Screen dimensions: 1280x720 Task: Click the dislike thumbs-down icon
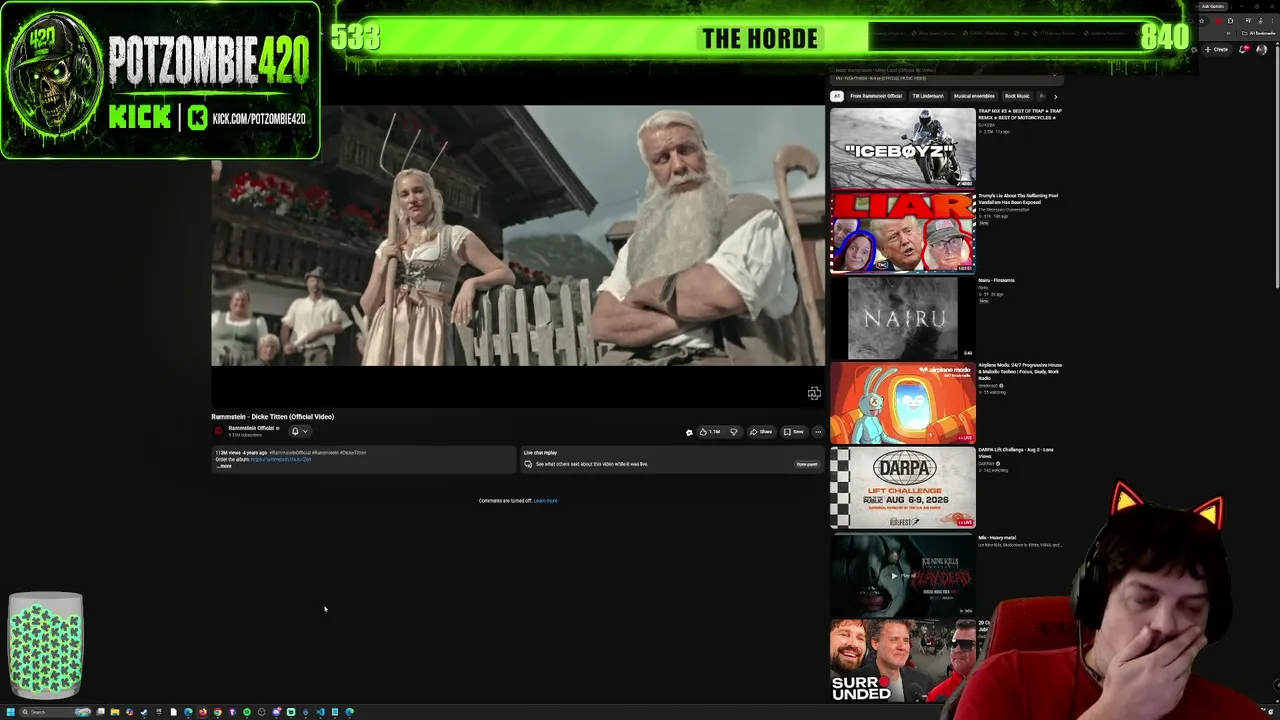[x=734, y=432]
